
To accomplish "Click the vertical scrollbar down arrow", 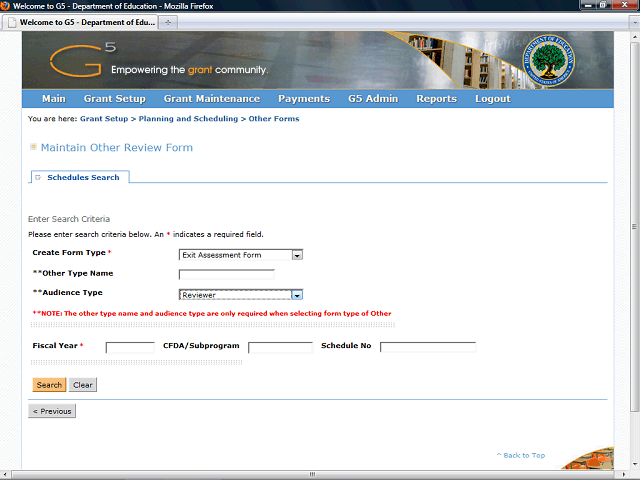I will [635, 464].
